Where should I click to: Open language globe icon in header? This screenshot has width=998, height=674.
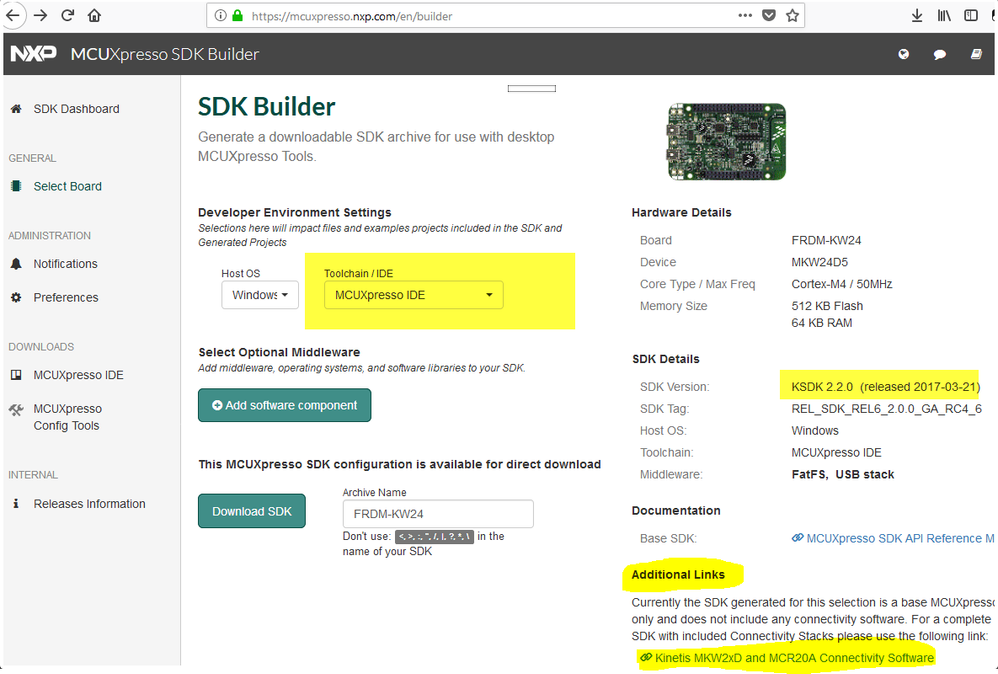(x=904, y=54)
